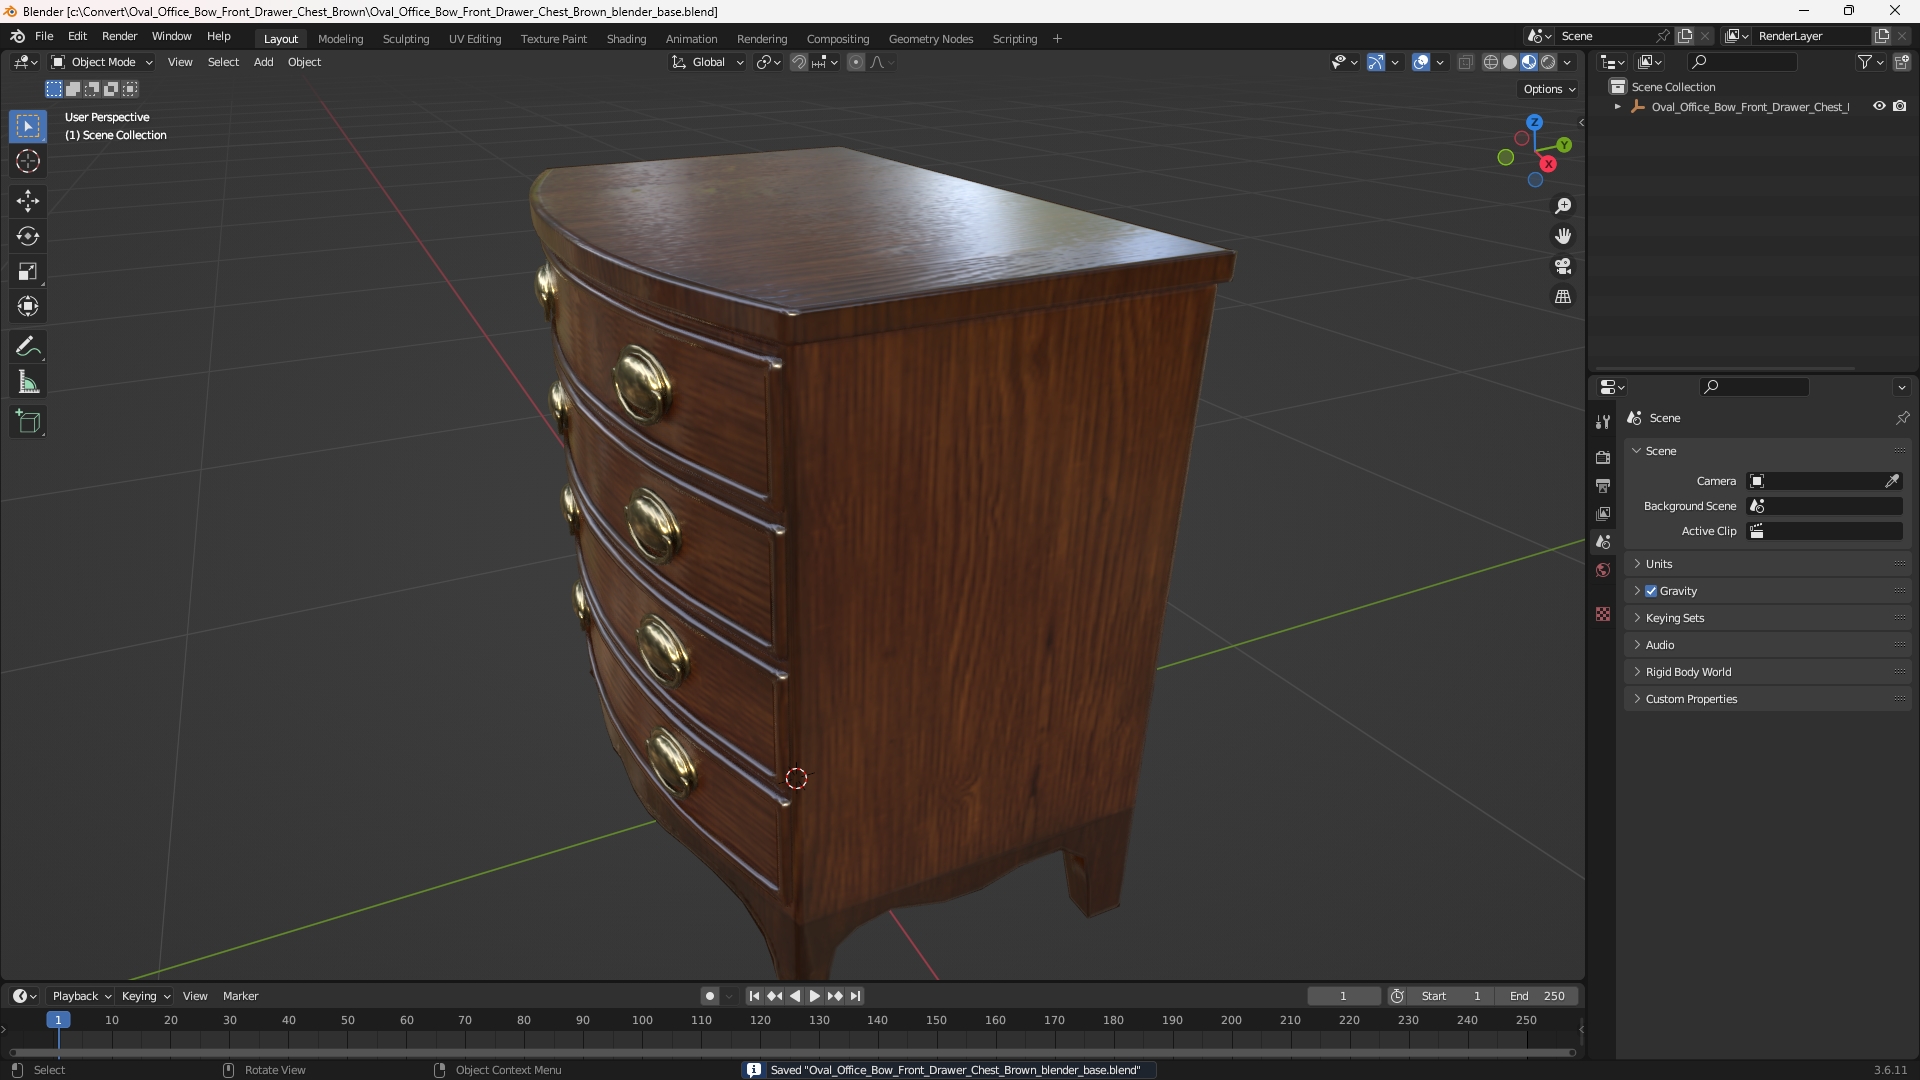The image size is (1920, 1080).
Task: Open the Global orientation dropdown
Action: pos(708,62)
